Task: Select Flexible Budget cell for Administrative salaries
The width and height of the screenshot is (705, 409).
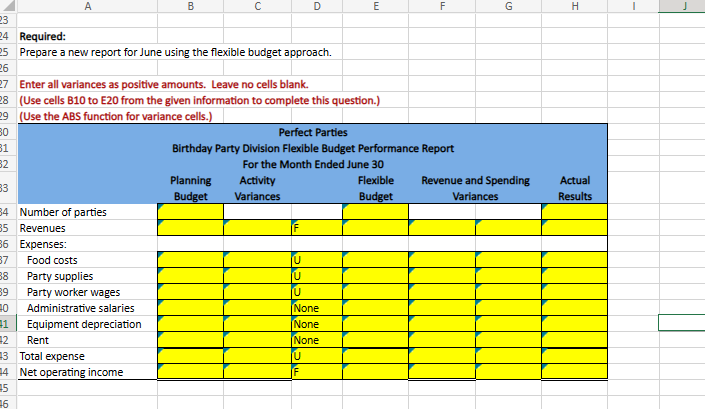Action: pyautogui.click(x=375, y=308)
